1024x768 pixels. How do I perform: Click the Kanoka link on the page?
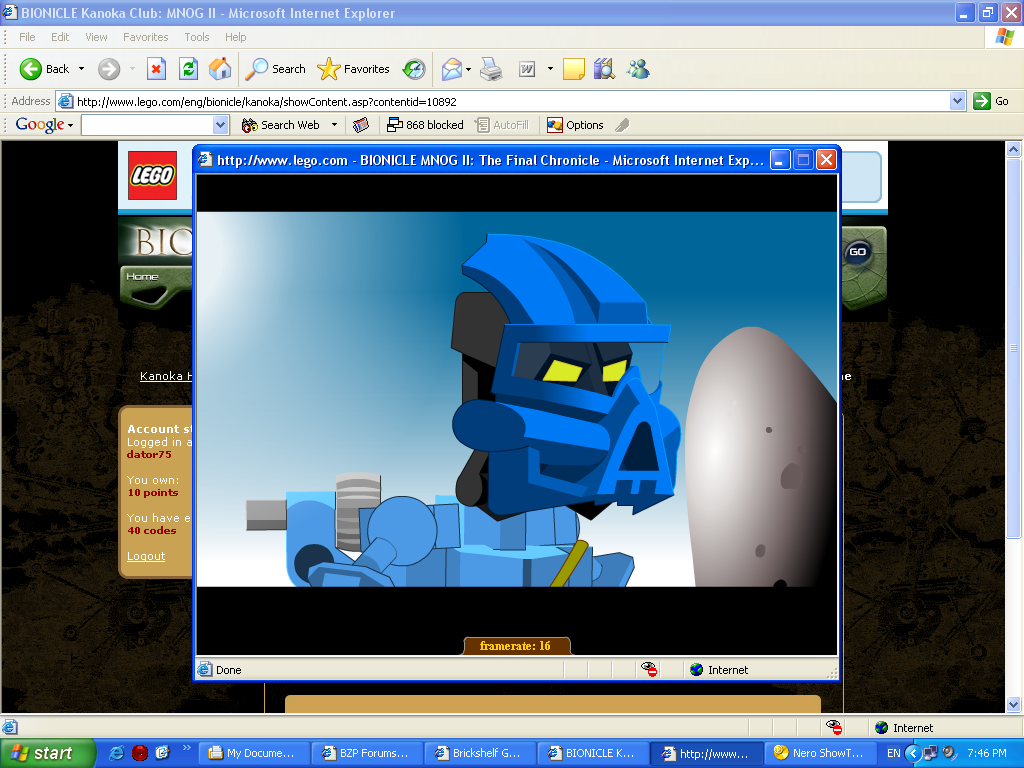[x=165, y=376]
